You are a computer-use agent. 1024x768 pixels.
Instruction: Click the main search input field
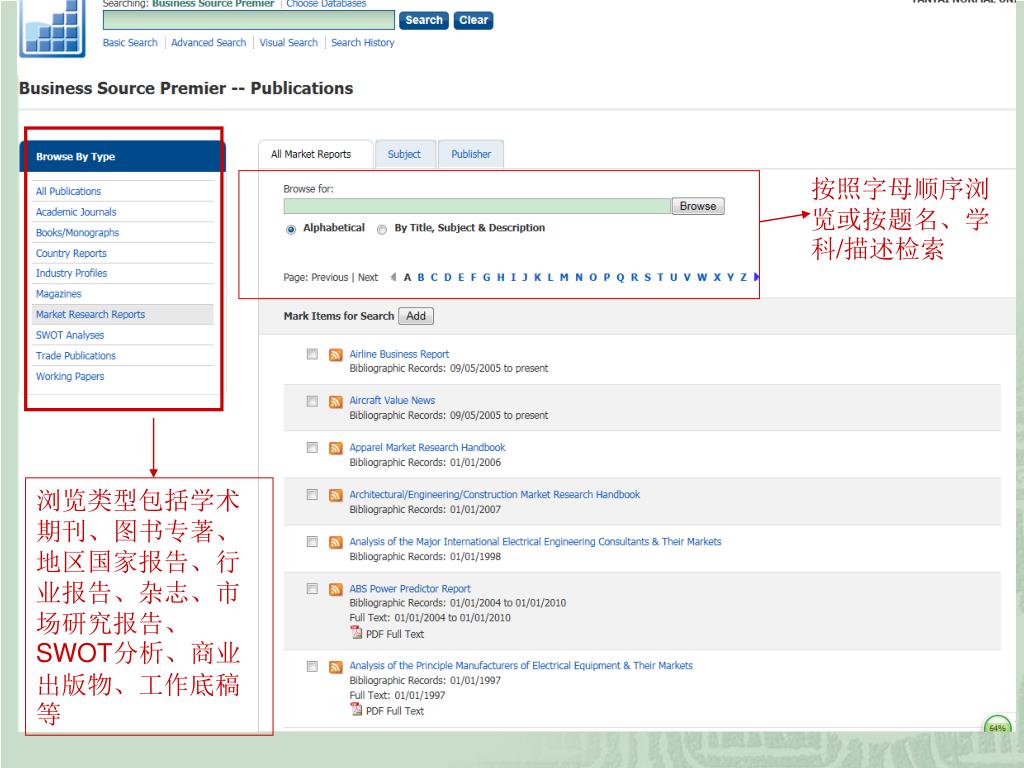249,20
